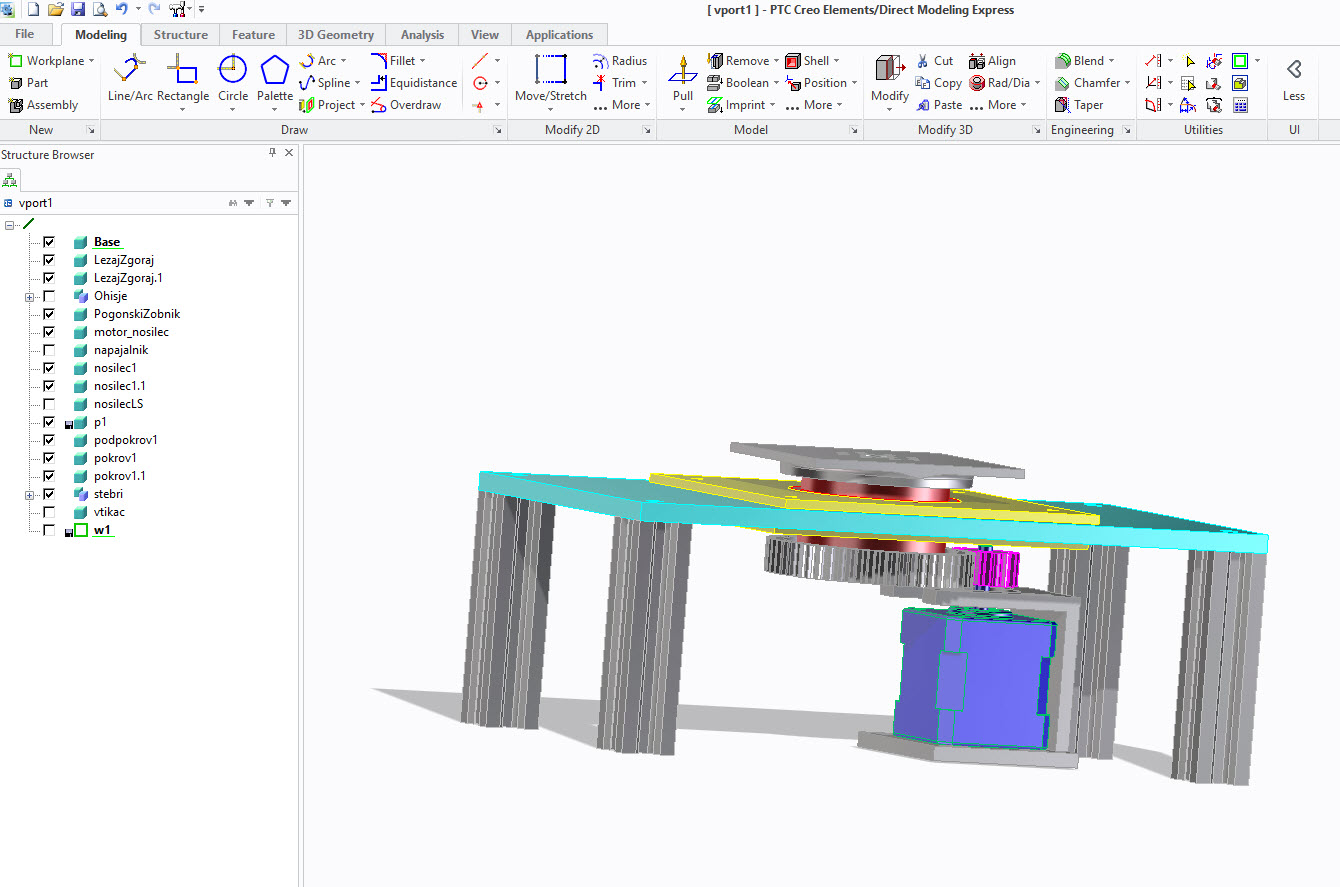1340x887 pixels.
Task: Select the Line/Arc drawing tool
Action: coord(130,78)
